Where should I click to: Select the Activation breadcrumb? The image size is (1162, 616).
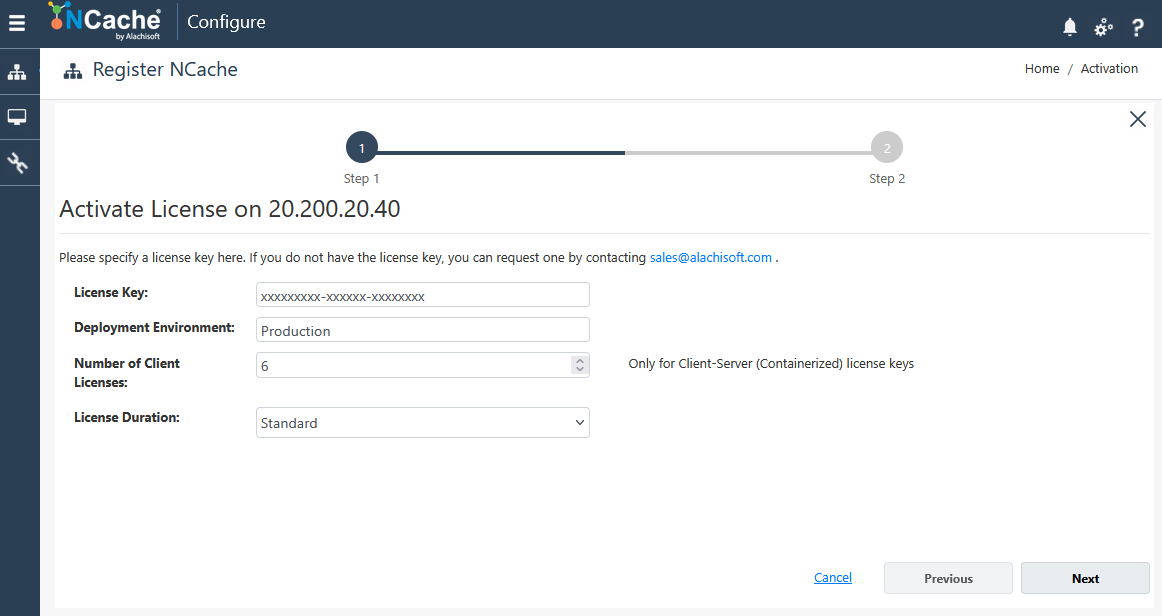(x=1109, y=69)
